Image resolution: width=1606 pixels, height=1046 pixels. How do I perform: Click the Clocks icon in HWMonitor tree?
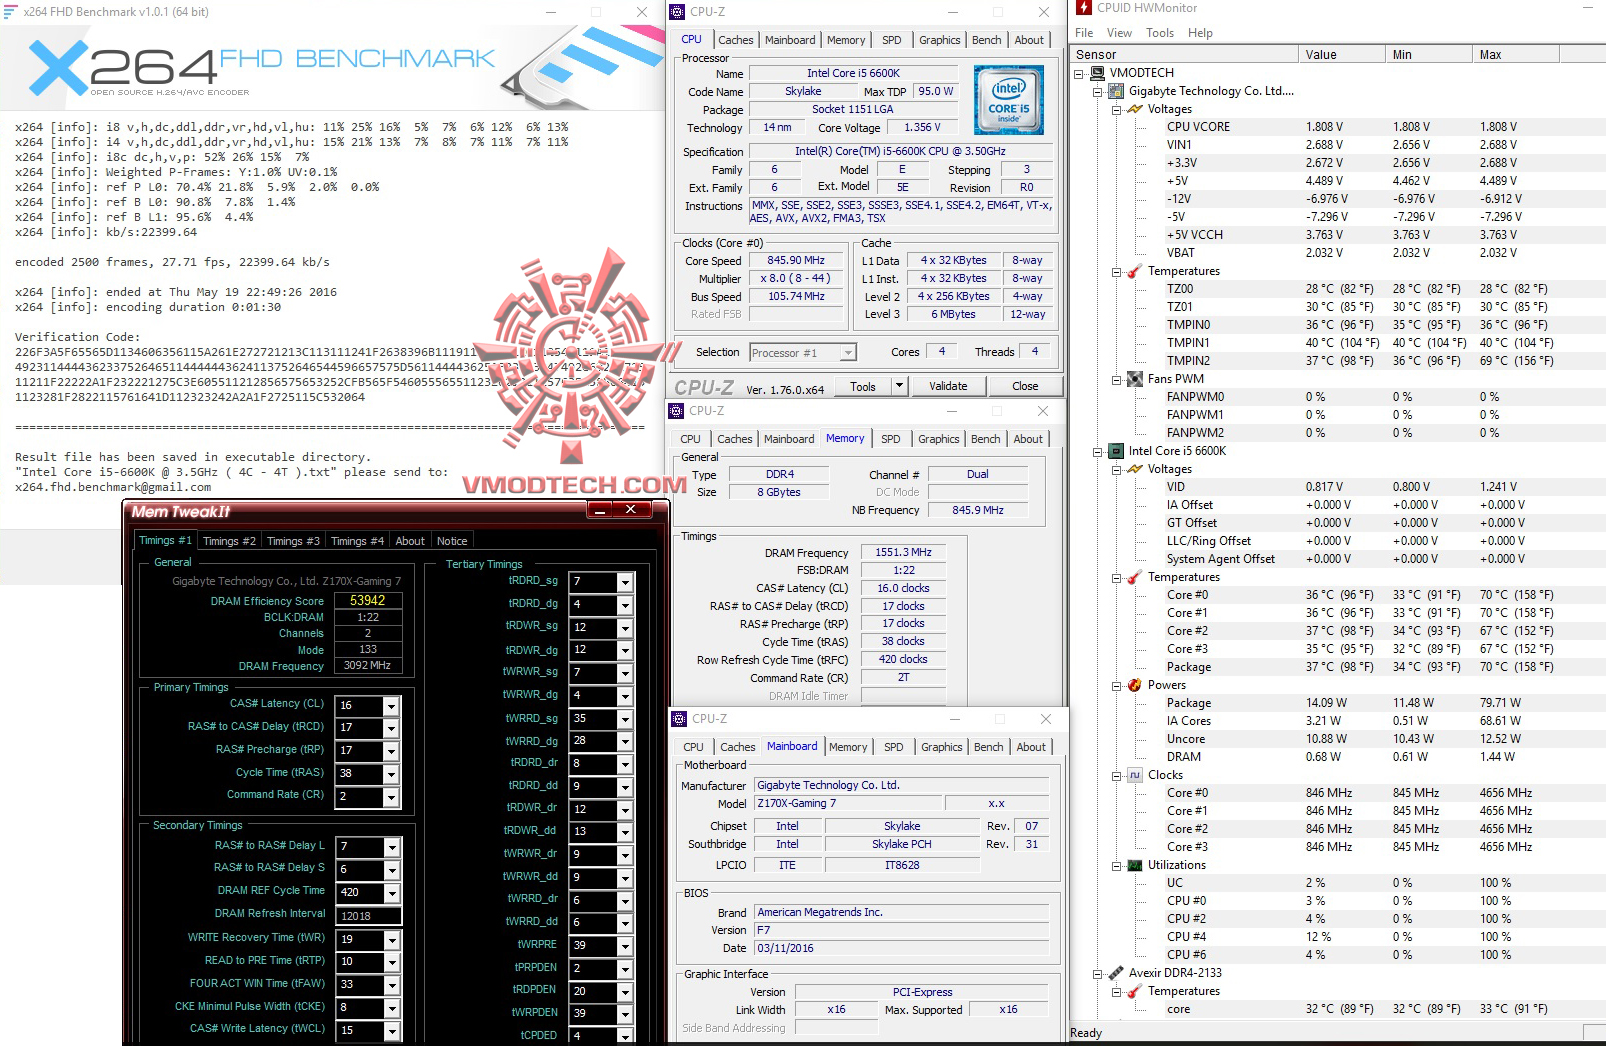coord(1135,775)
